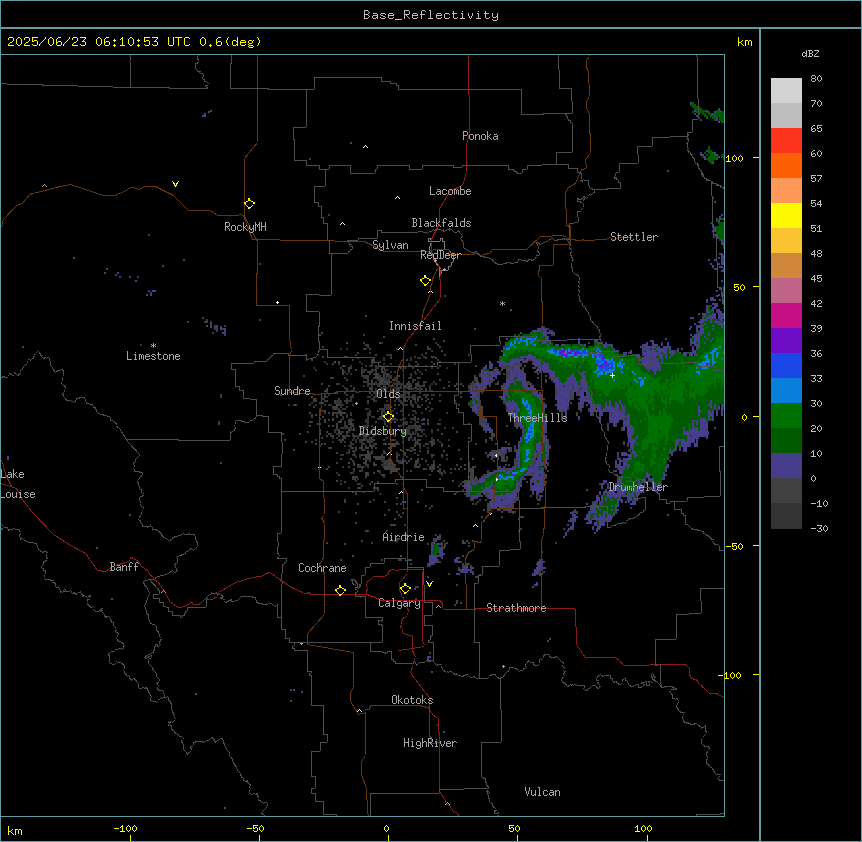
Task: Click the orange swatch between 60 and 57
Action: [x=786, y=165]
